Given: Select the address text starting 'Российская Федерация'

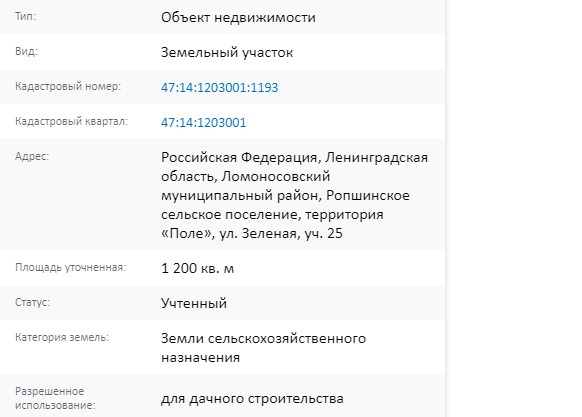Looking at the screenshot, I should (294, 195).
